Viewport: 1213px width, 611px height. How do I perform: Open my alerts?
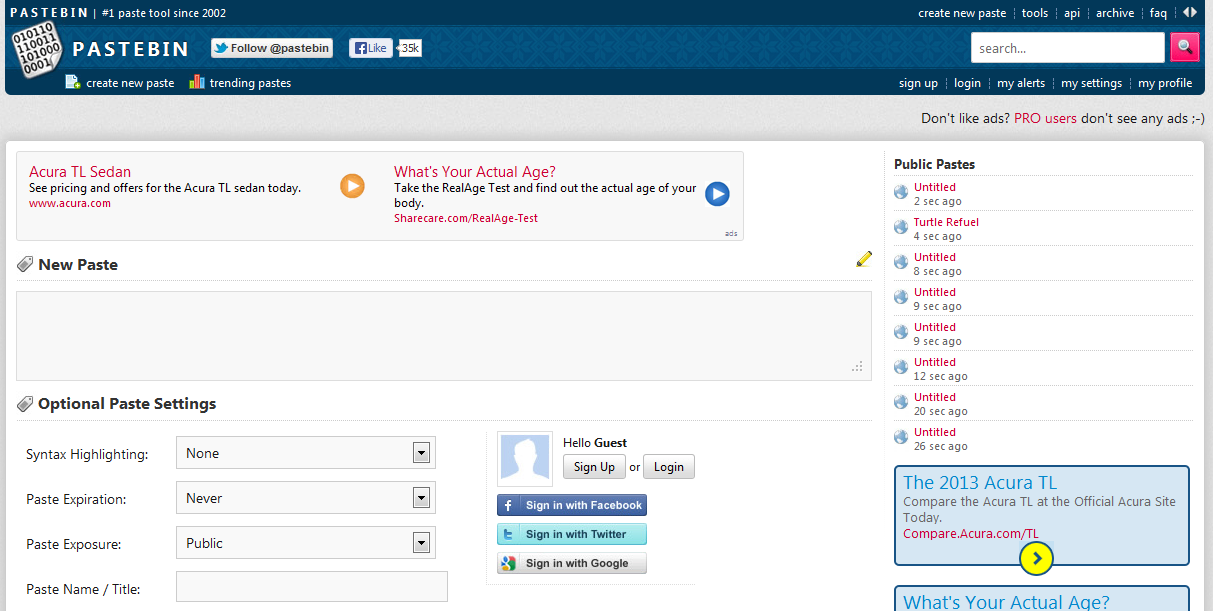[1021, 83]
